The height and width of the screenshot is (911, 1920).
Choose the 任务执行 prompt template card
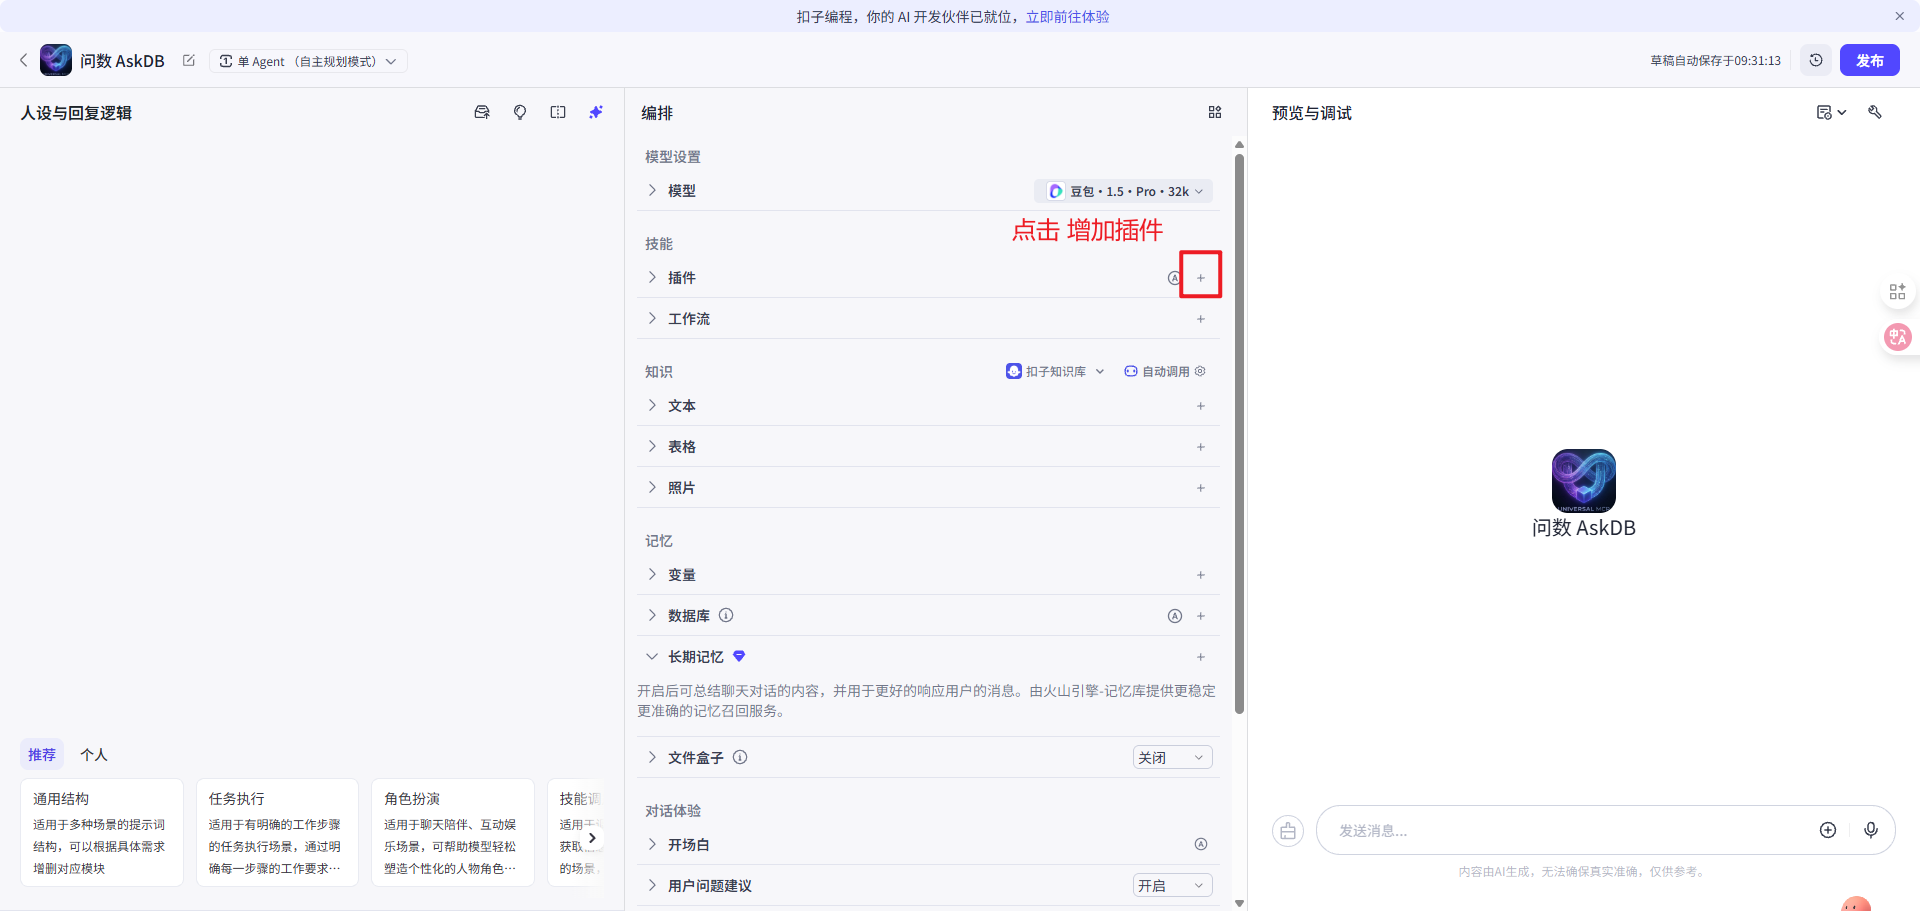pyautogui.click(x=277, y=832)
